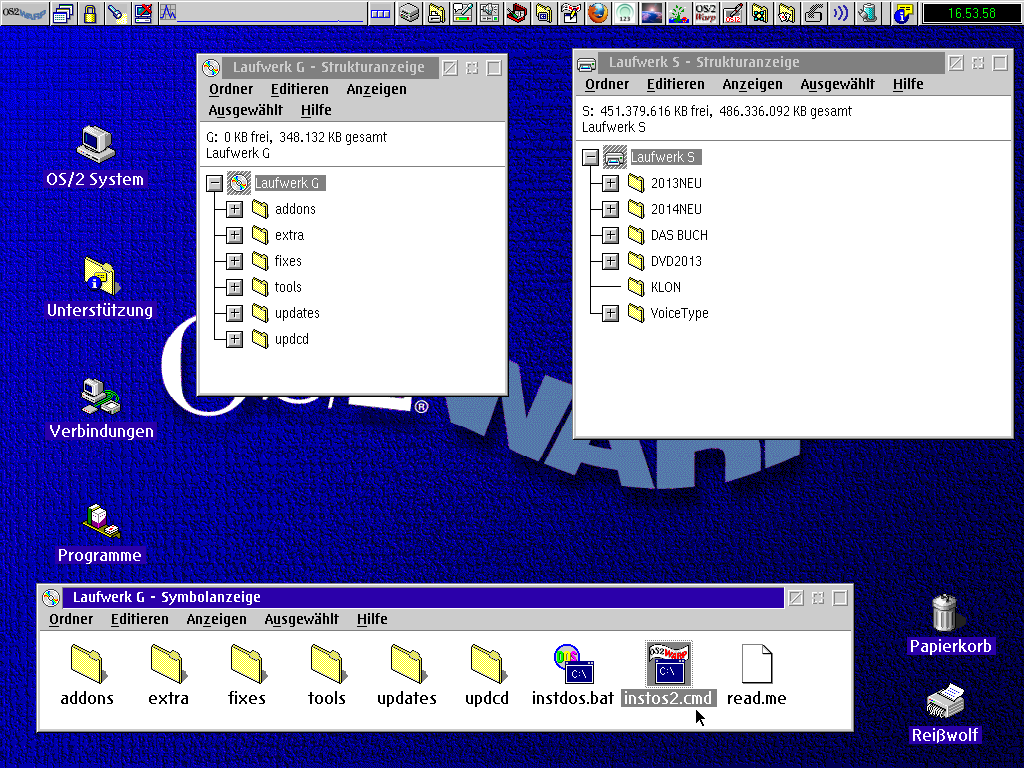
Task: Click the CPU activity monitor graph
Action: point(261,13)
